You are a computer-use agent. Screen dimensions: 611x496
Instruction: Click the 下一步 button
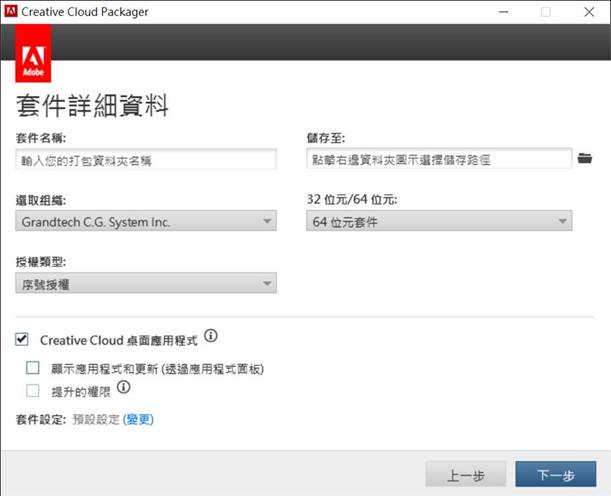click(556, 475)
